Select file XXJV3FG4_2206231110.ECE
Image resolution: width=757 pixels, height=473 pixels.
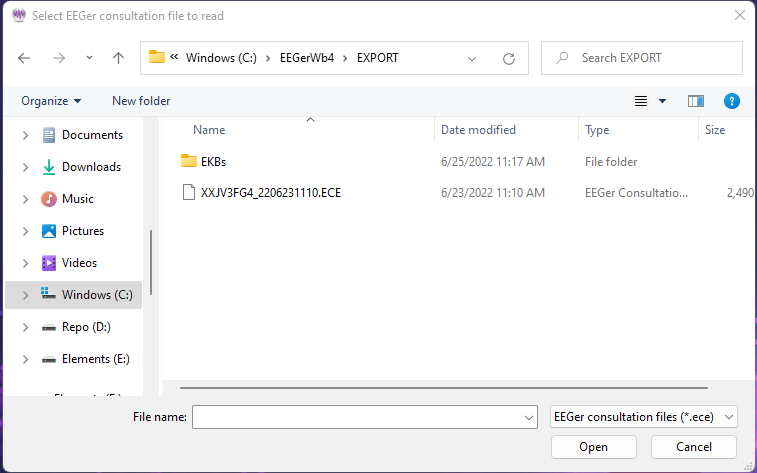click(271, 193)
